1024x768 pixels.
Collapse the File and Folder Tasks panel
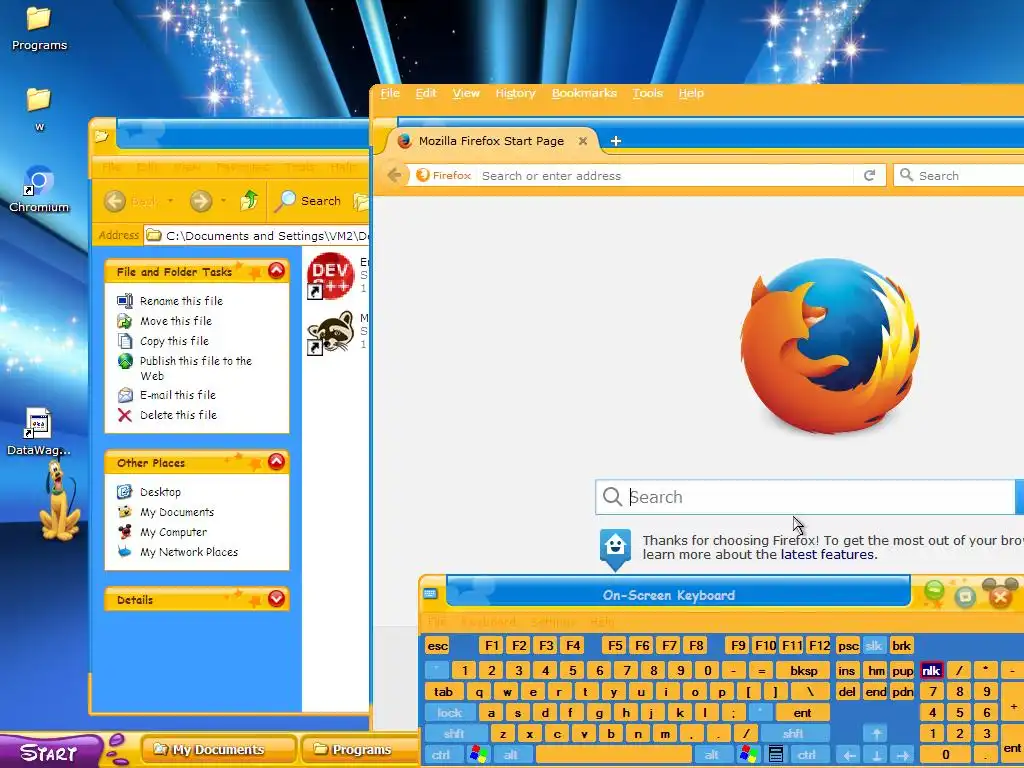[x=276, y=270]
